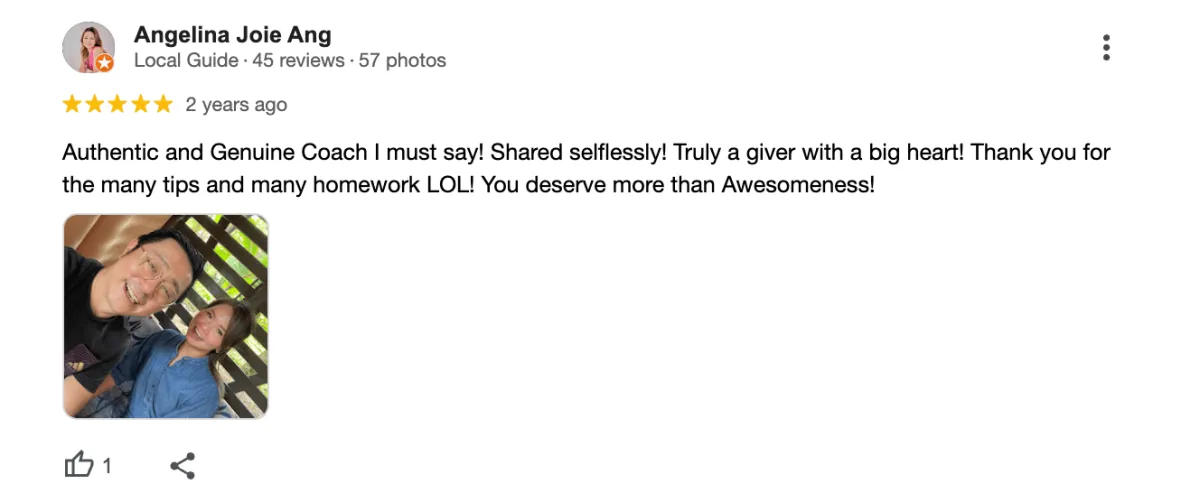Click the 57 photos text

403,61
